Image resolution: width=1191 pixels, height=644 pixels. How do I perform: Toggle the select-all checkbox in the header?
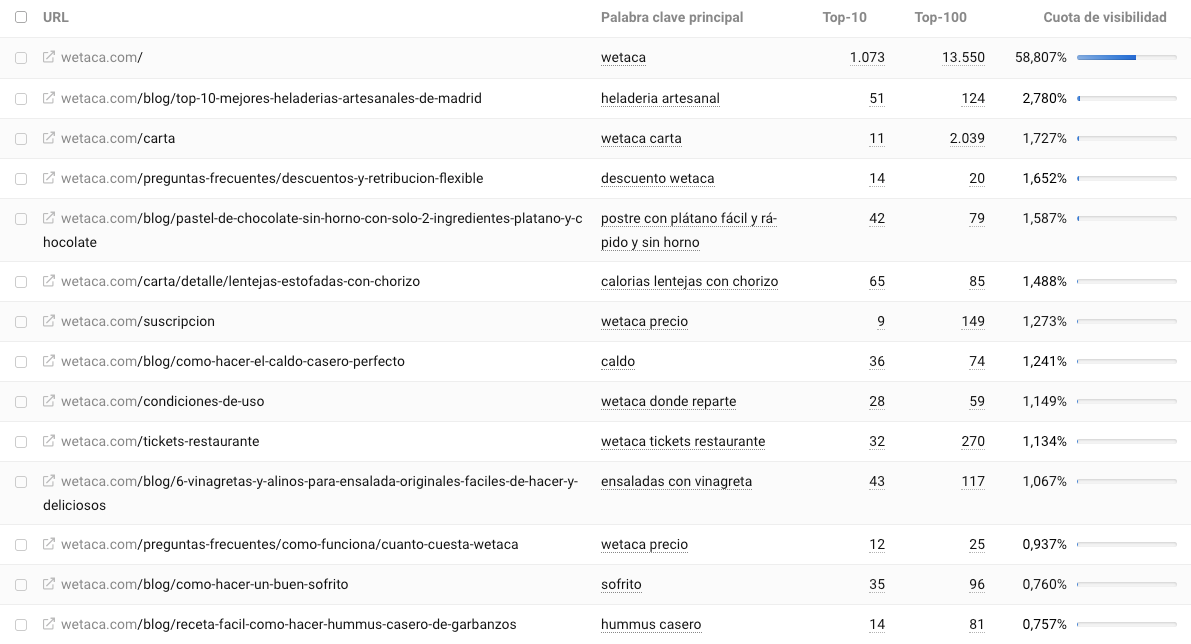pos(21,17)
